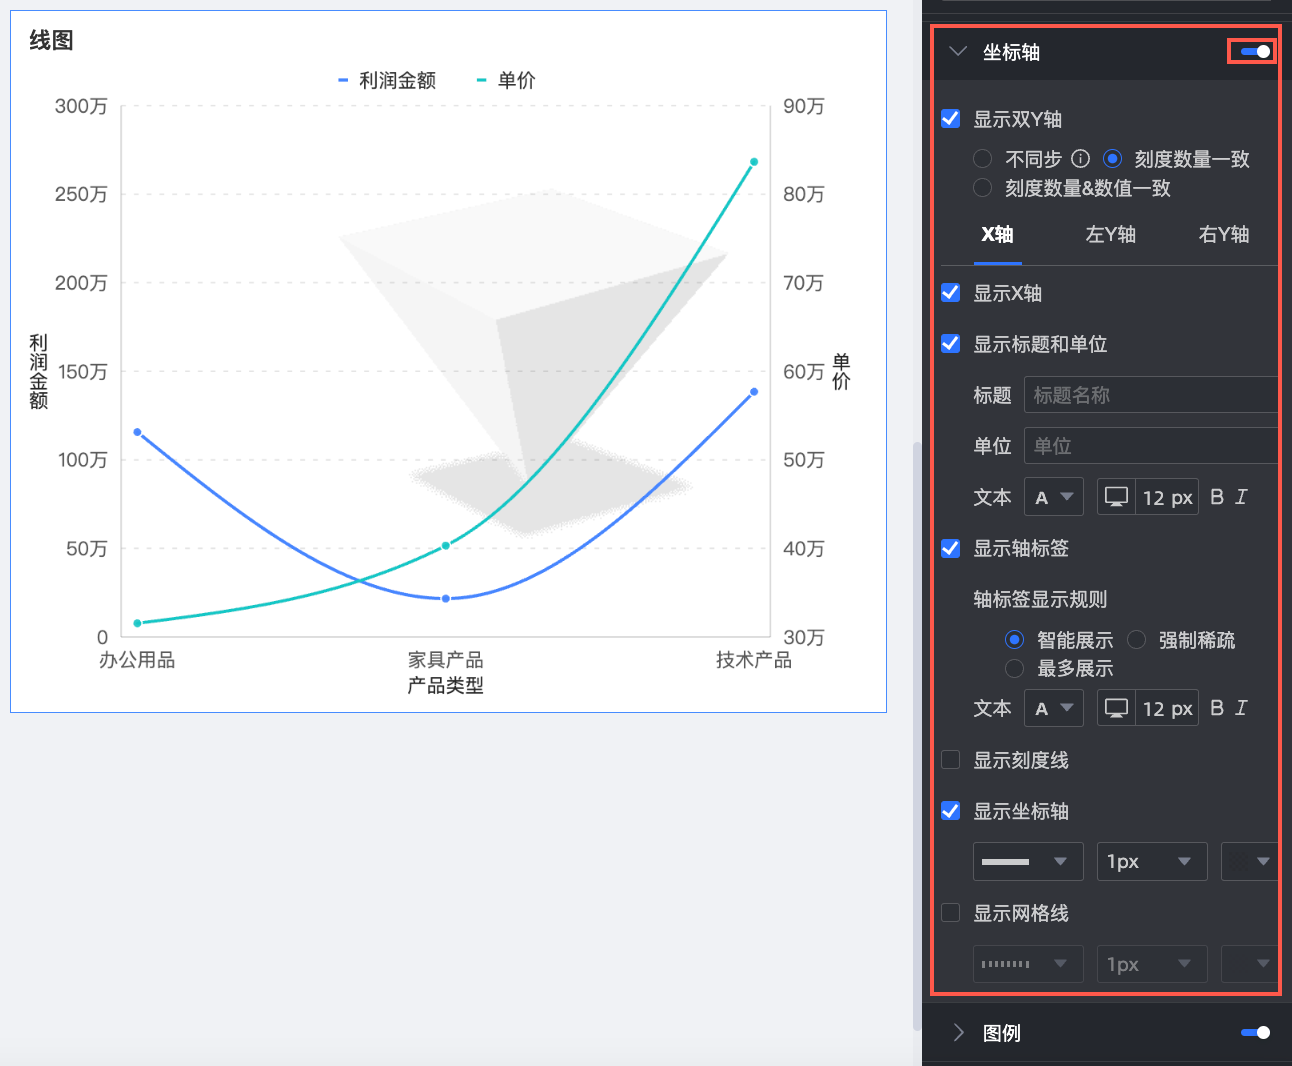This screenshot has width=1292, height=1066.
Task: Click 利润金额 data point at 技术产品
Action: 754,391
